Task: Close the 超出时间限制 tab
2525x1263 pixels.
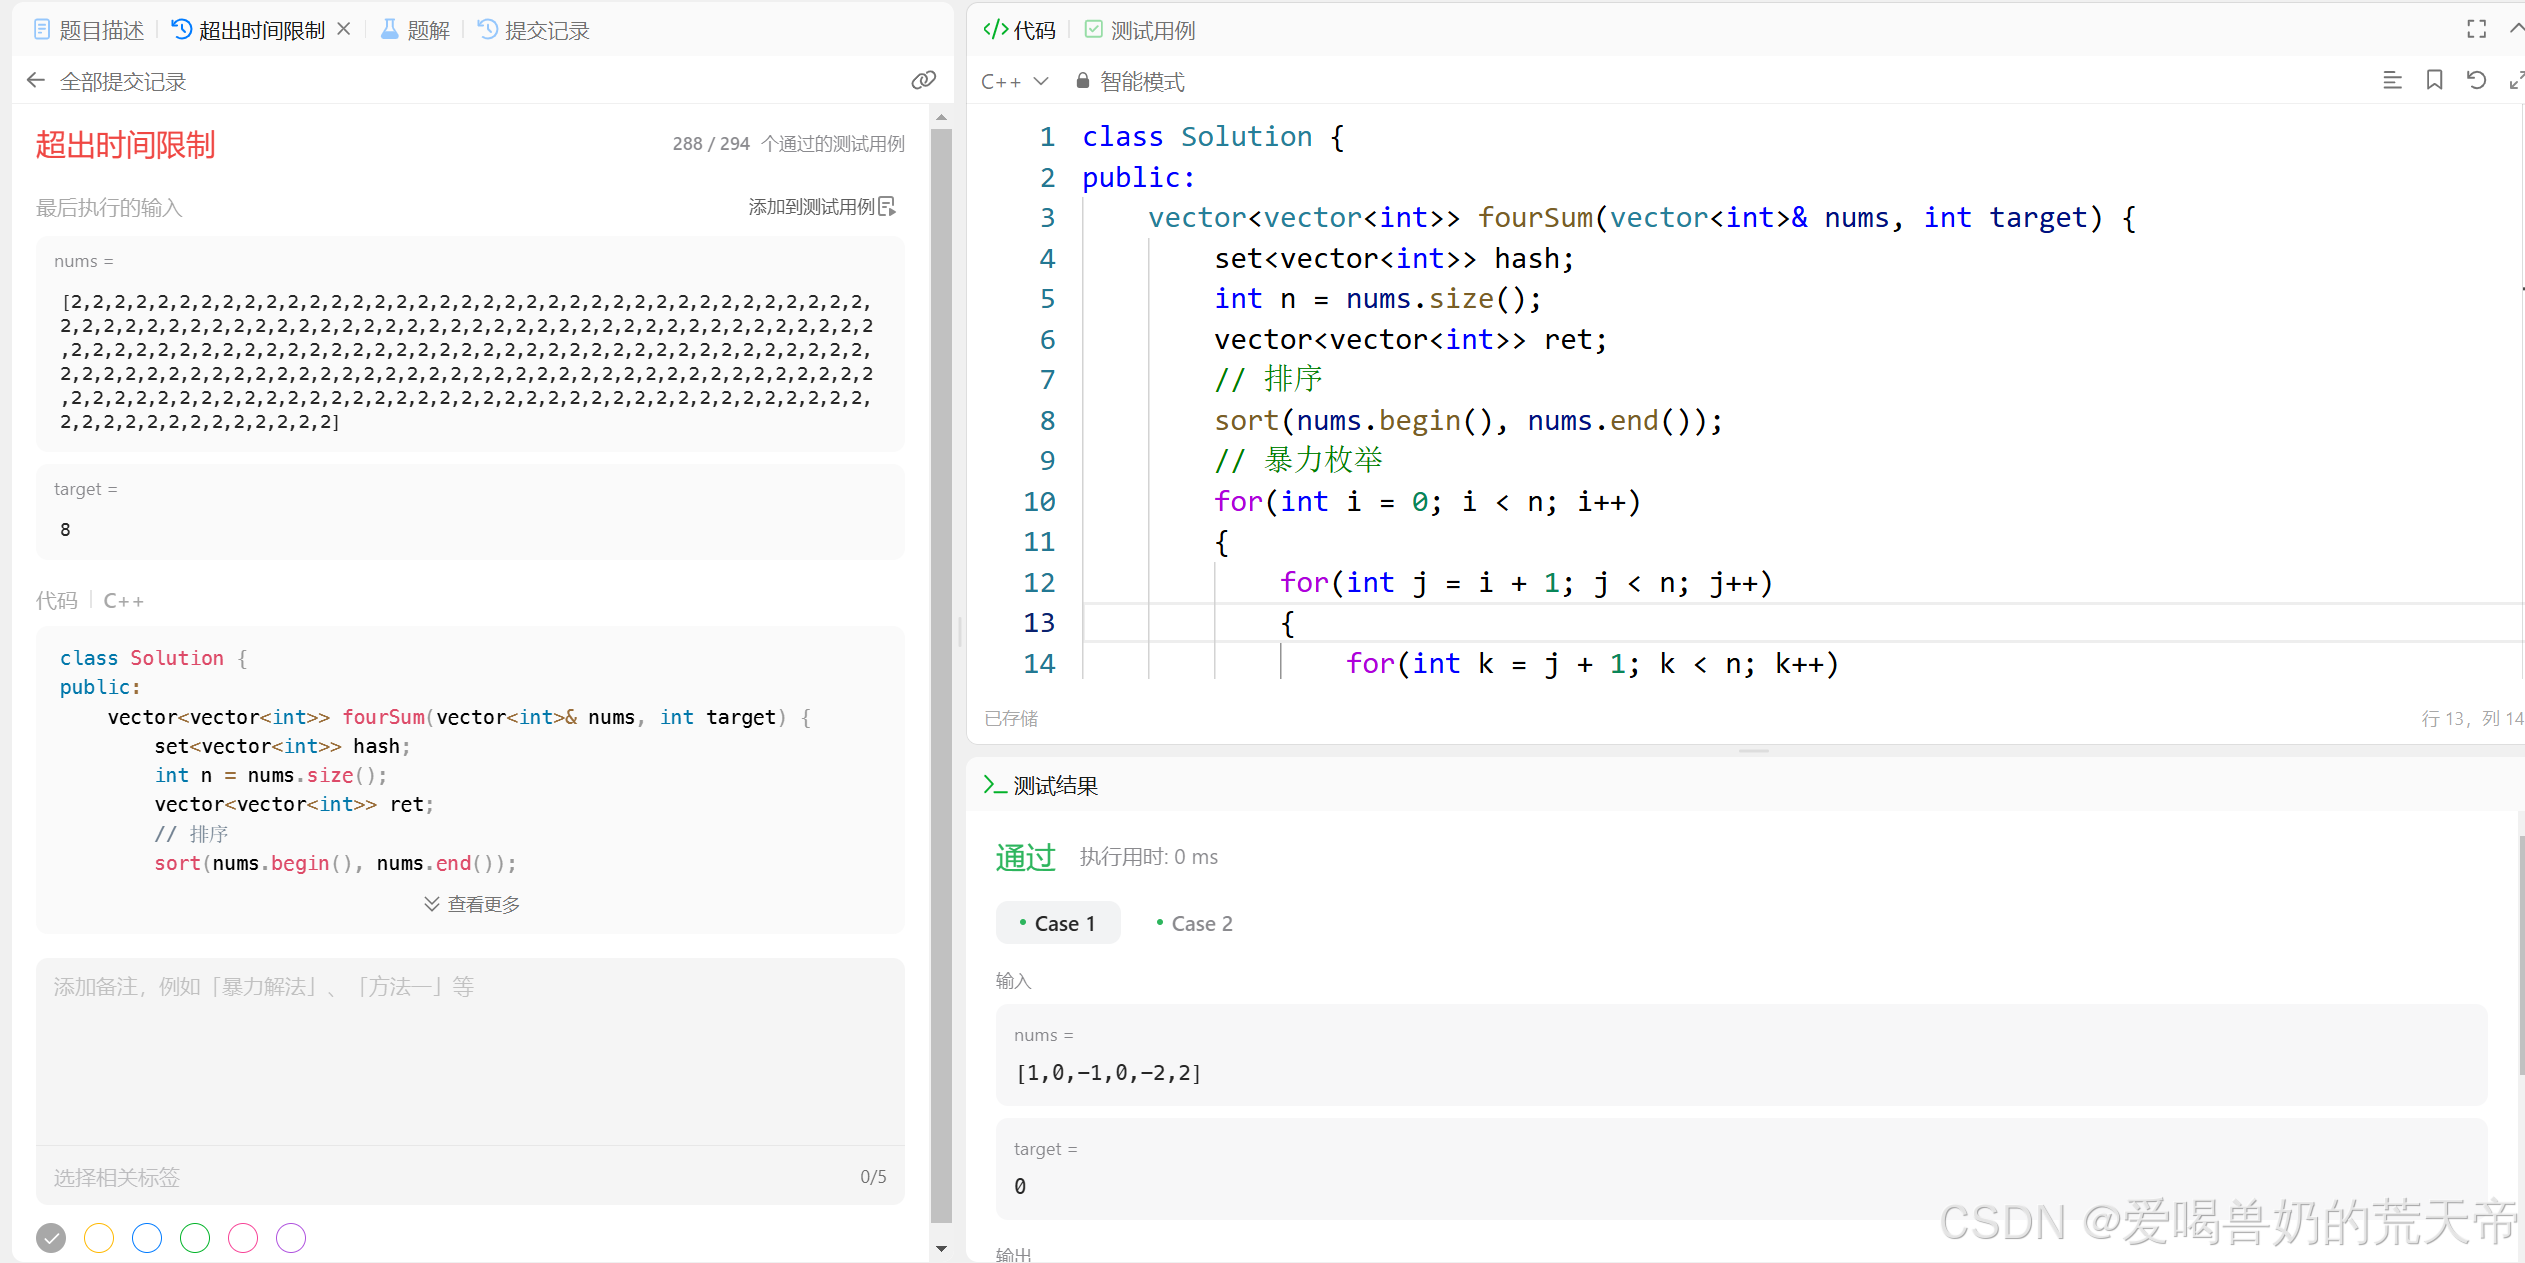Action: point(344,29)
